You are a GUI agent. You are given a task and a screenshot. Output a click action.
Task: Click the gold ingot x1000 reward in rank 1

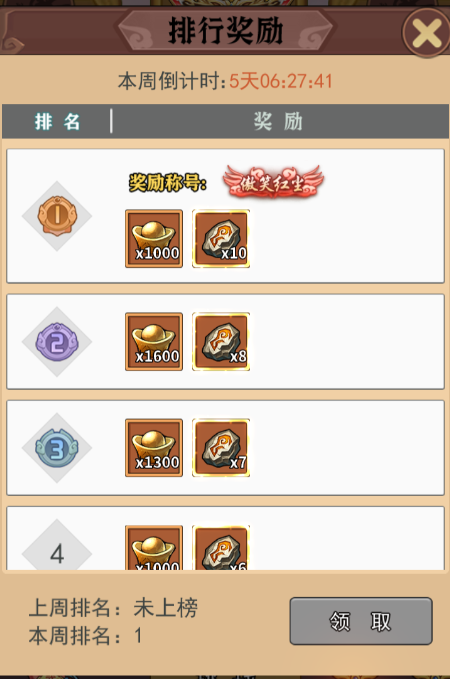pyautogui.click(x=154, y=239)
